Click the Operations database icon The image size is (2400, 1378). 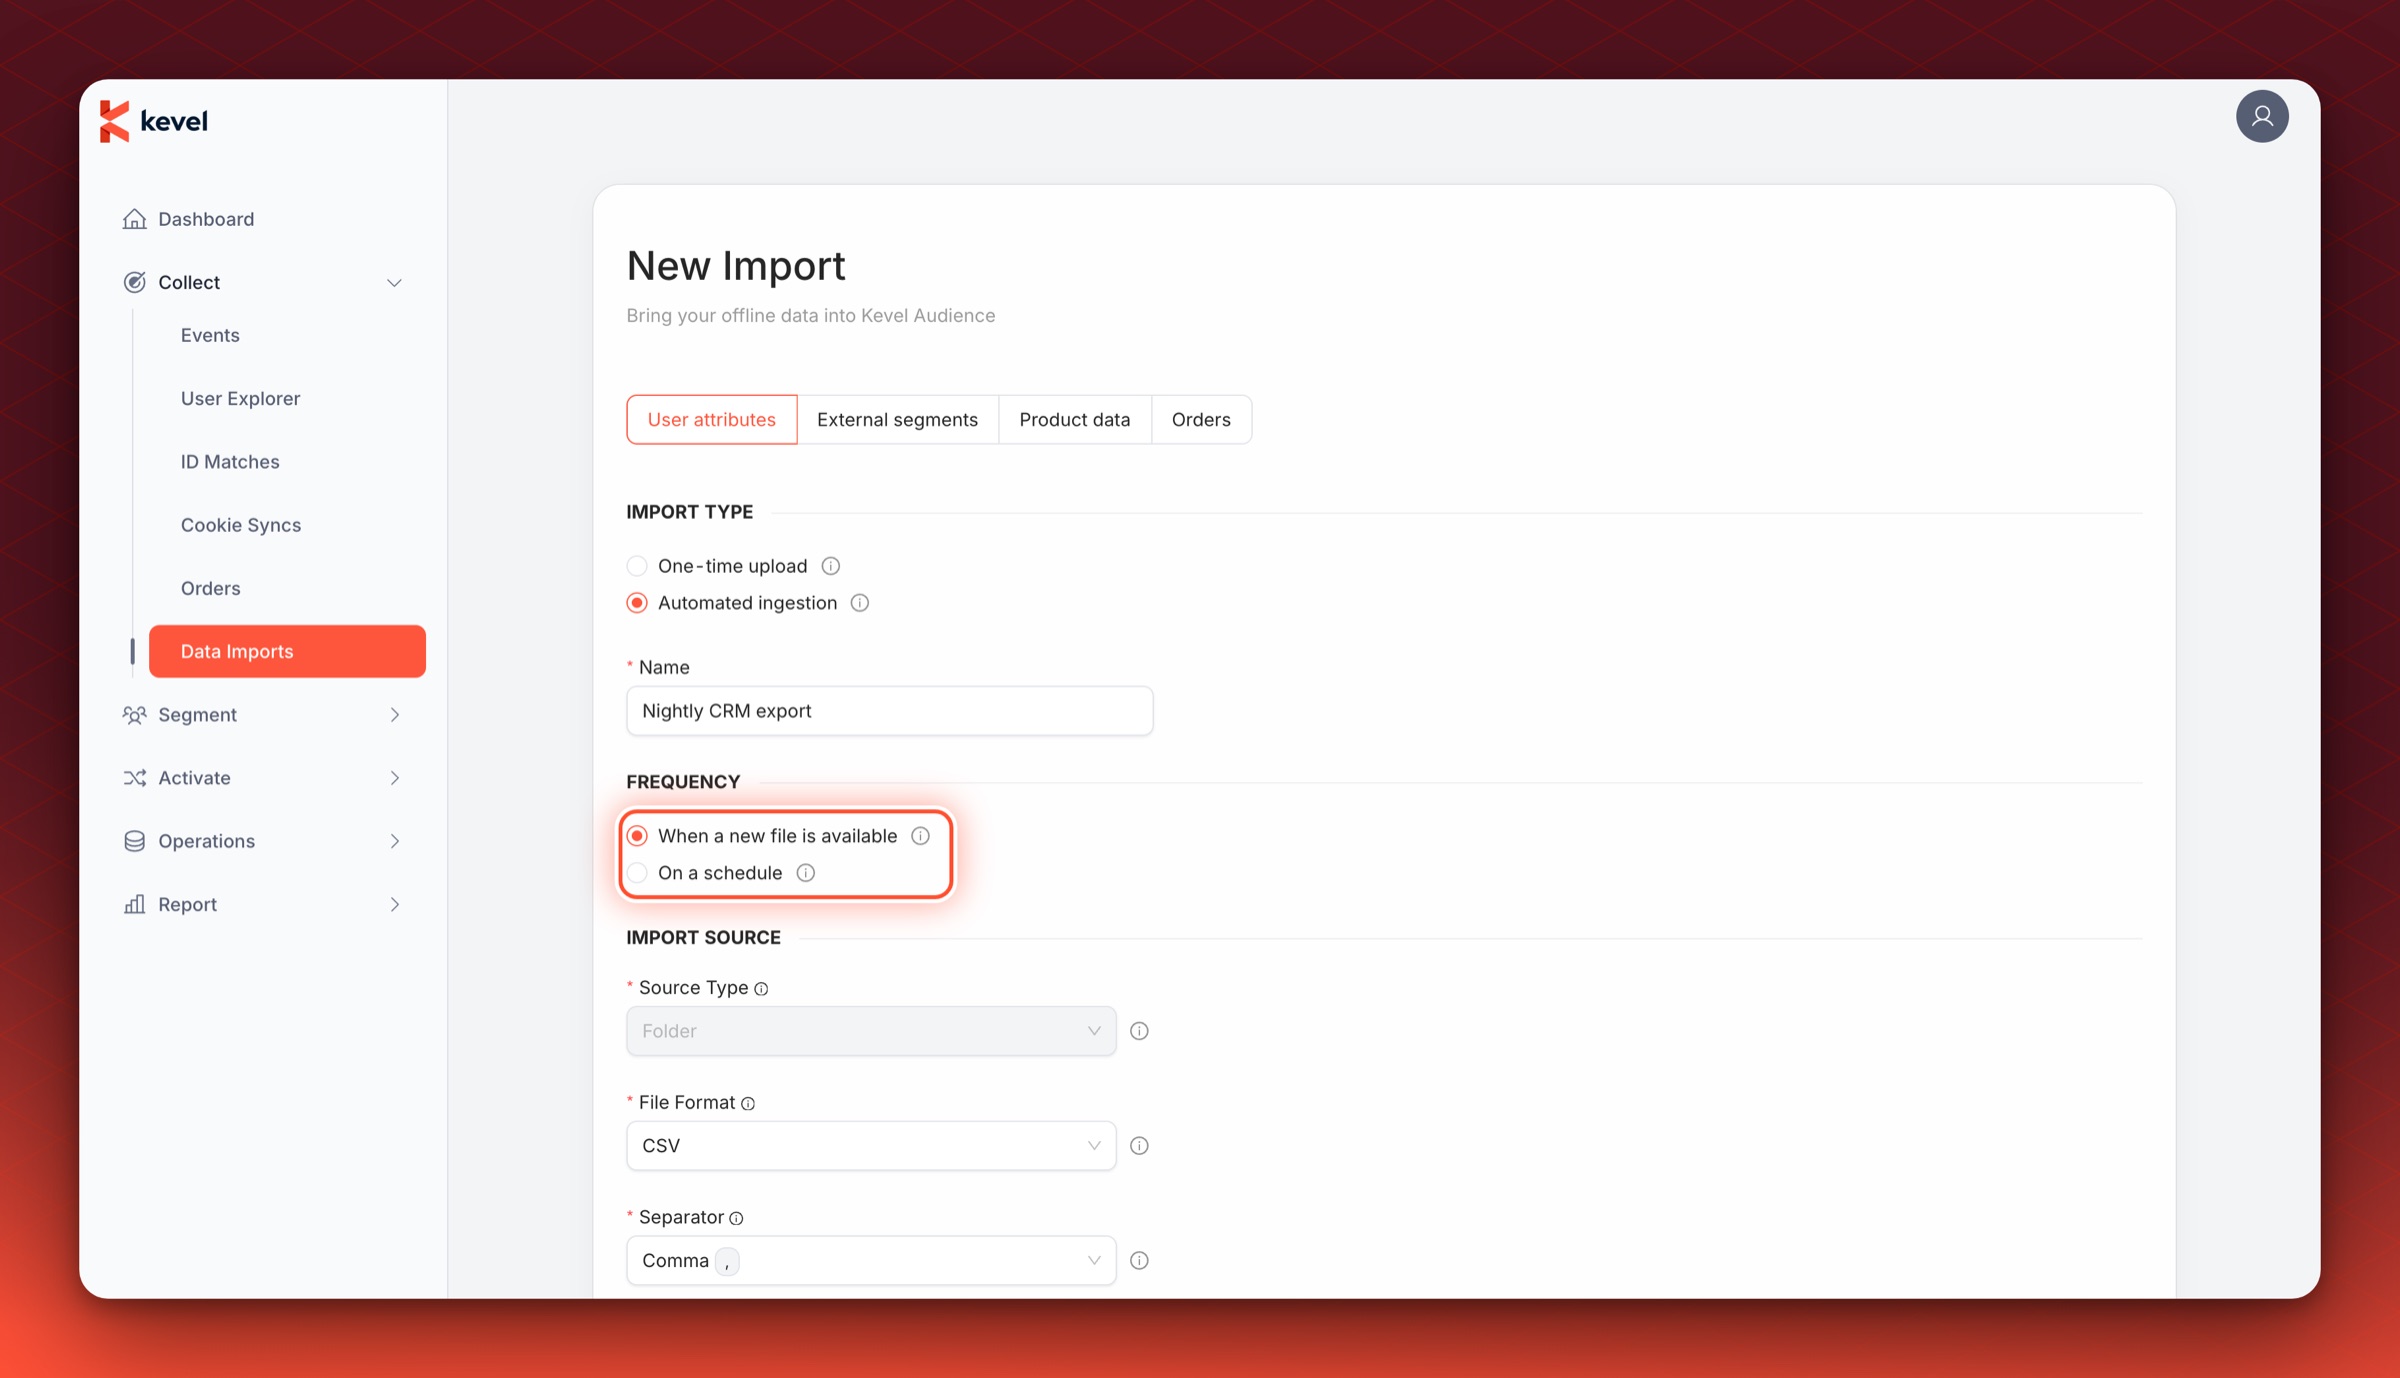(134, 841)
